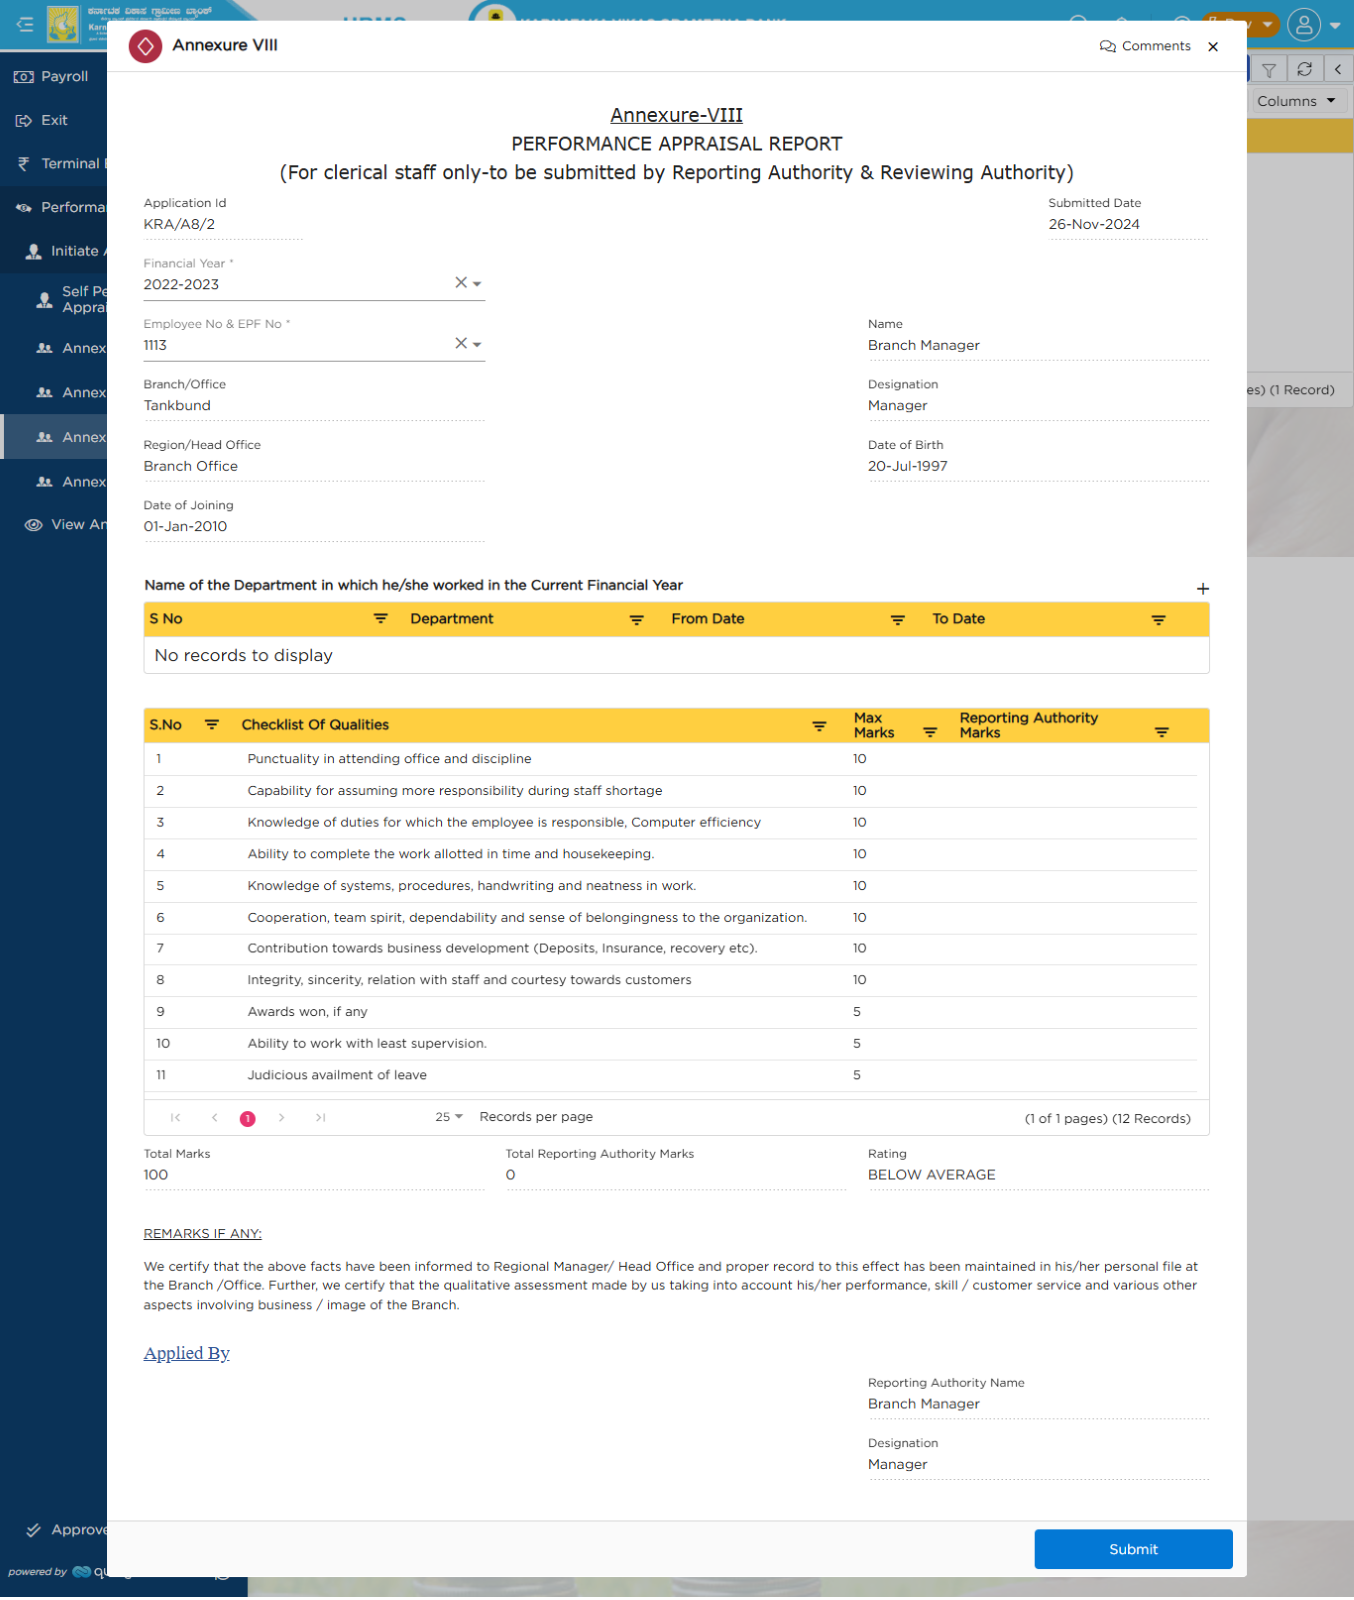Screen dimensions: 1354x1600
Task: Clear the Employee No & EPF No field
Action: [x=461, y=343]
